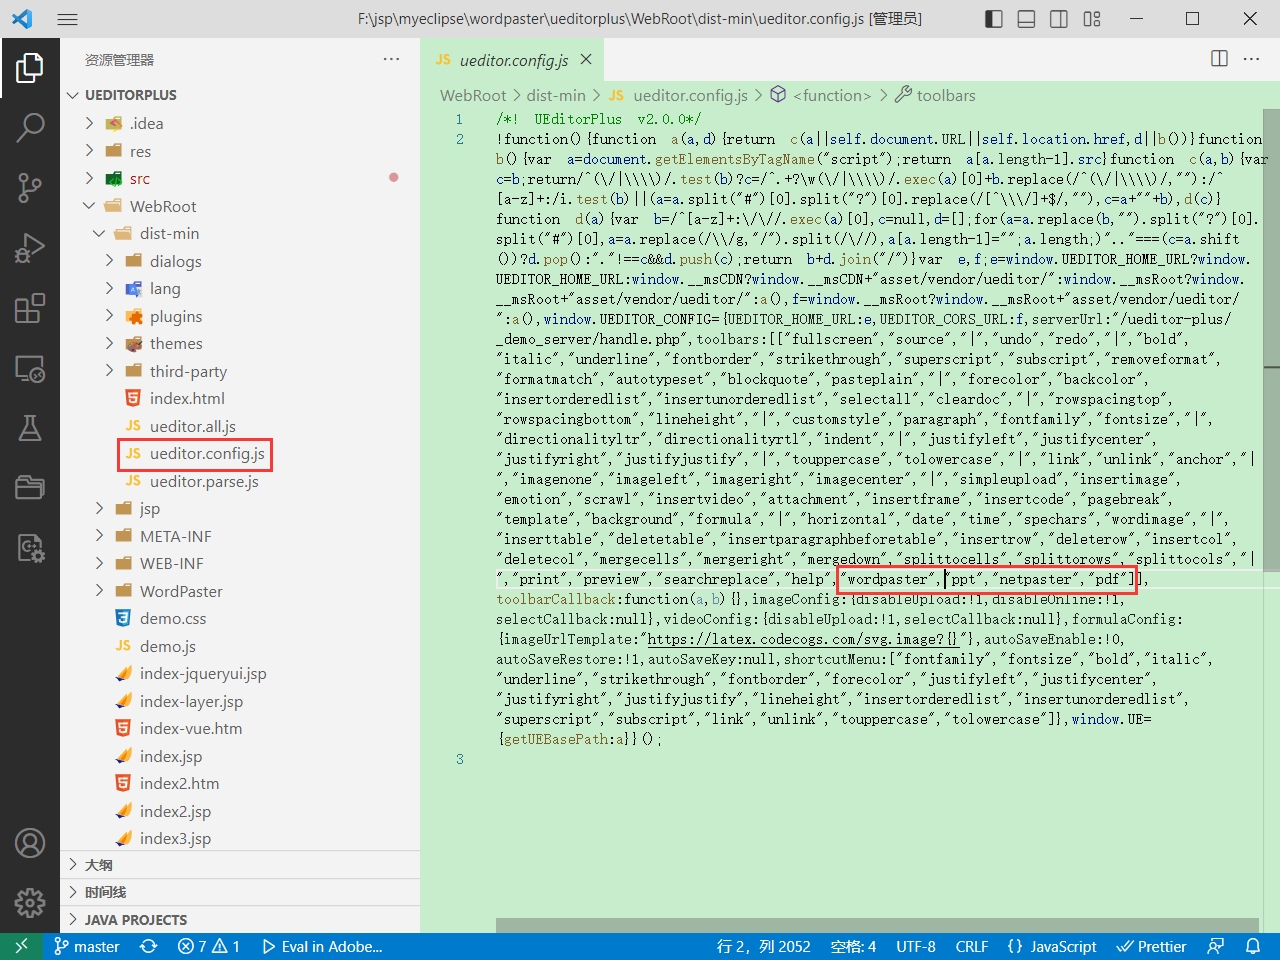
Task: Expand the 大纲 outline section
Action: pos(240,865)
